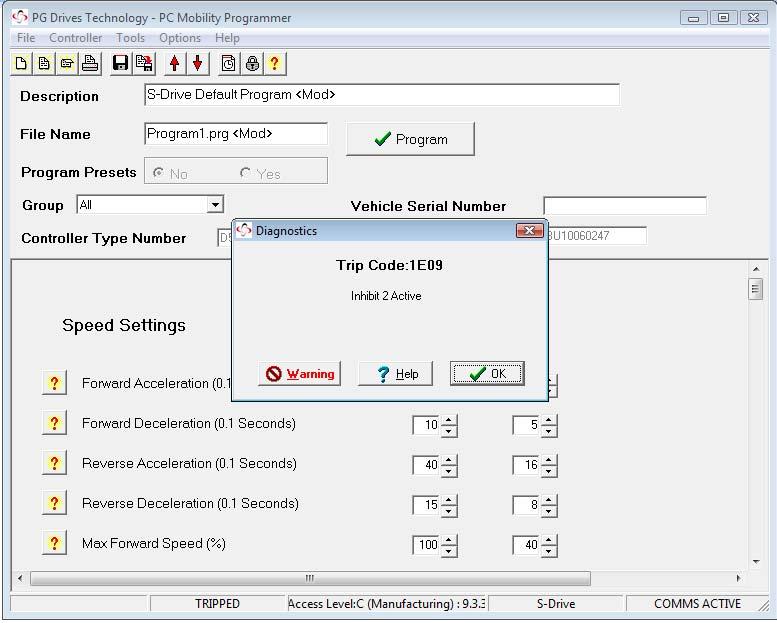Viewport: 777px width, 623px height.
Task: Click the Trip Code:1E09 text
Action: [x=389, y=265]
